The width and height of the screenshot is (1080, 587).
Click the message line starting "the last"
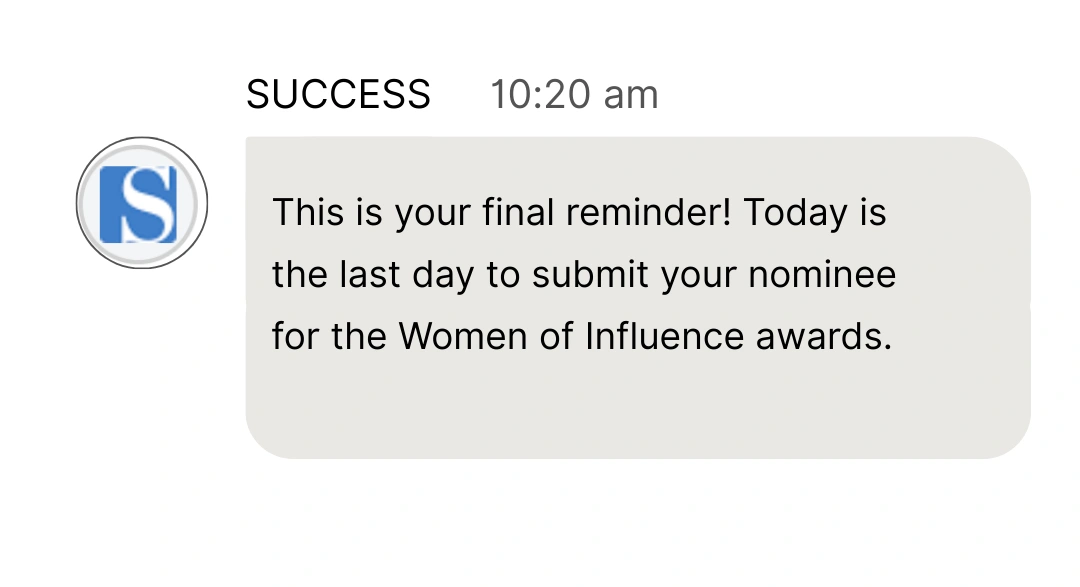584,275
